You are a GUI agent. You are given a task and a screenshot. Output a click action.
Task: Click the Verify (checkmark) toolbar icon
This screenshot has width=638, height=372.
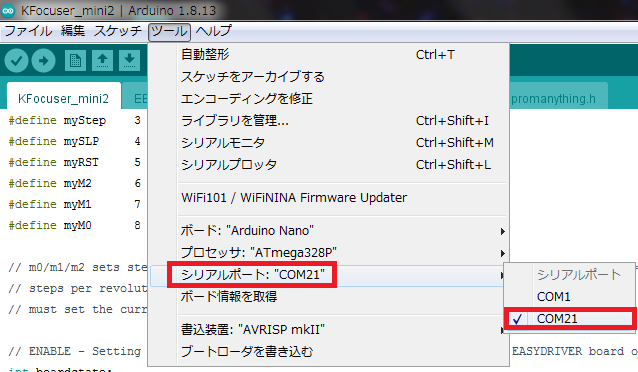point(16,61)
